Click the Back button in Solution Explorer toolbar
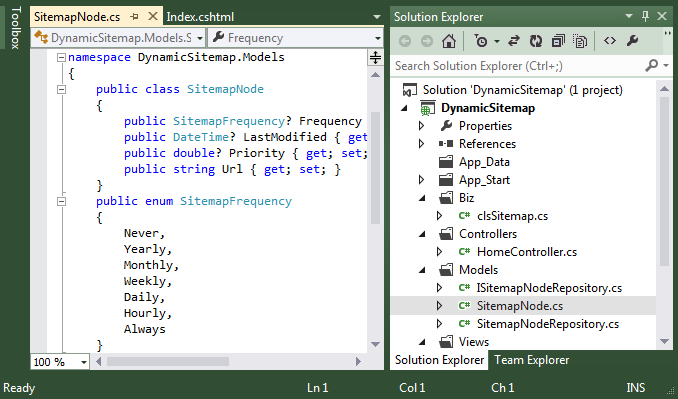 pyautogui.click(x=405, y=41)
